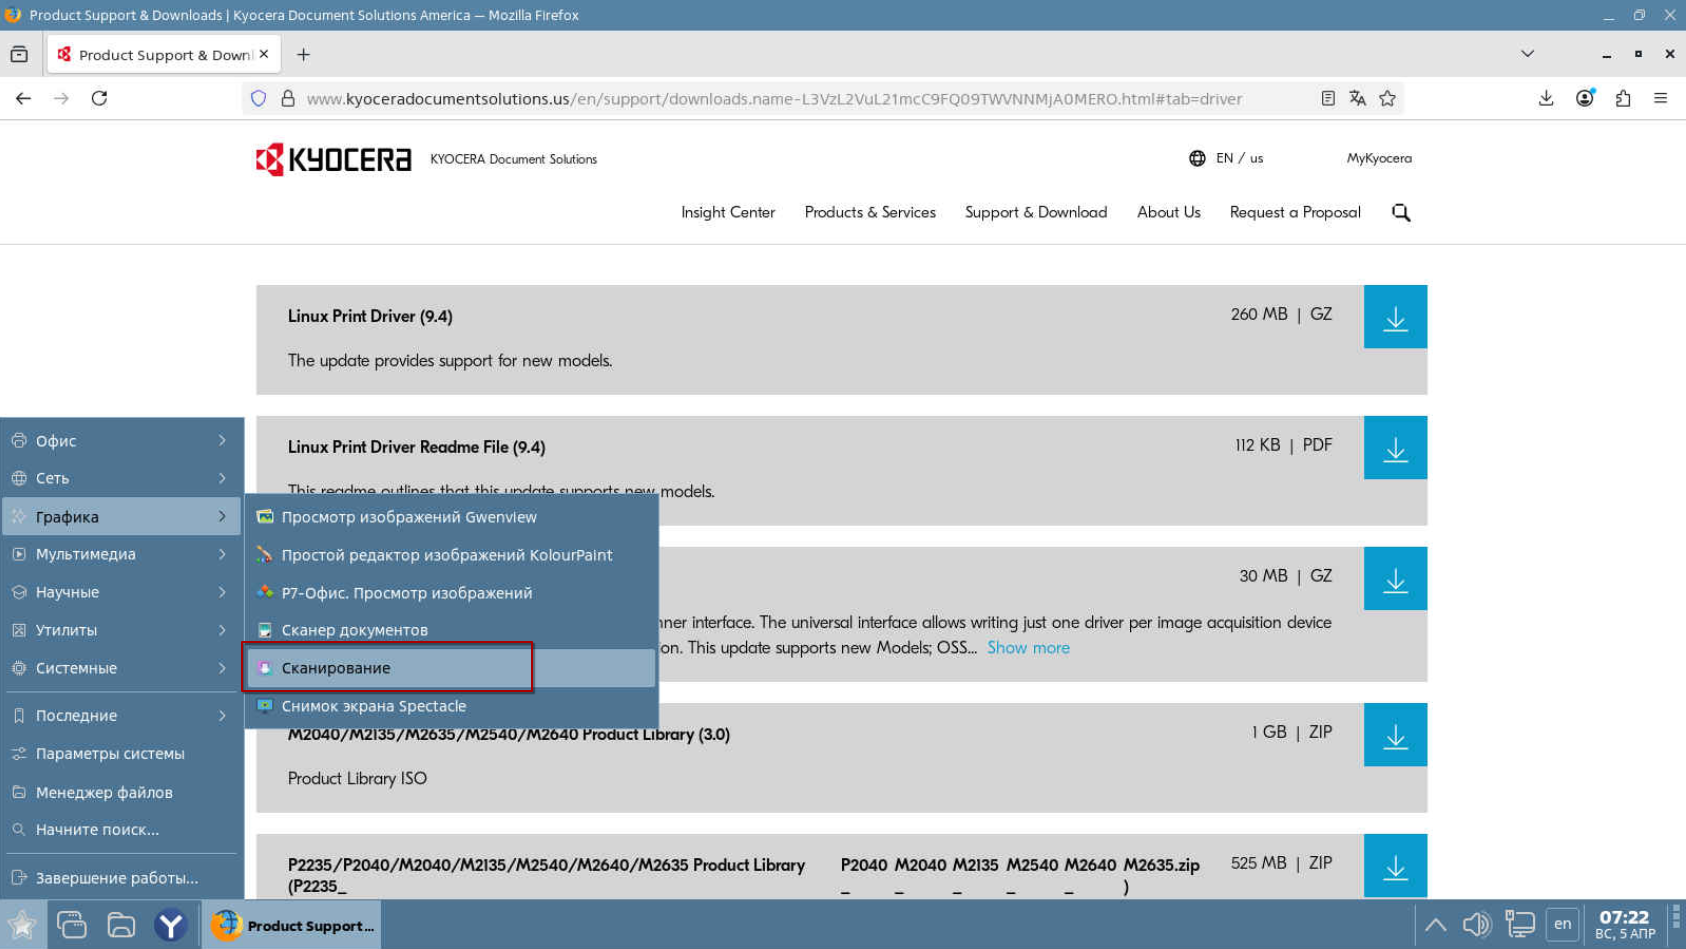1686x949 pixels.
Task: Expand the Системные submenu
Action: pos(121,668)
